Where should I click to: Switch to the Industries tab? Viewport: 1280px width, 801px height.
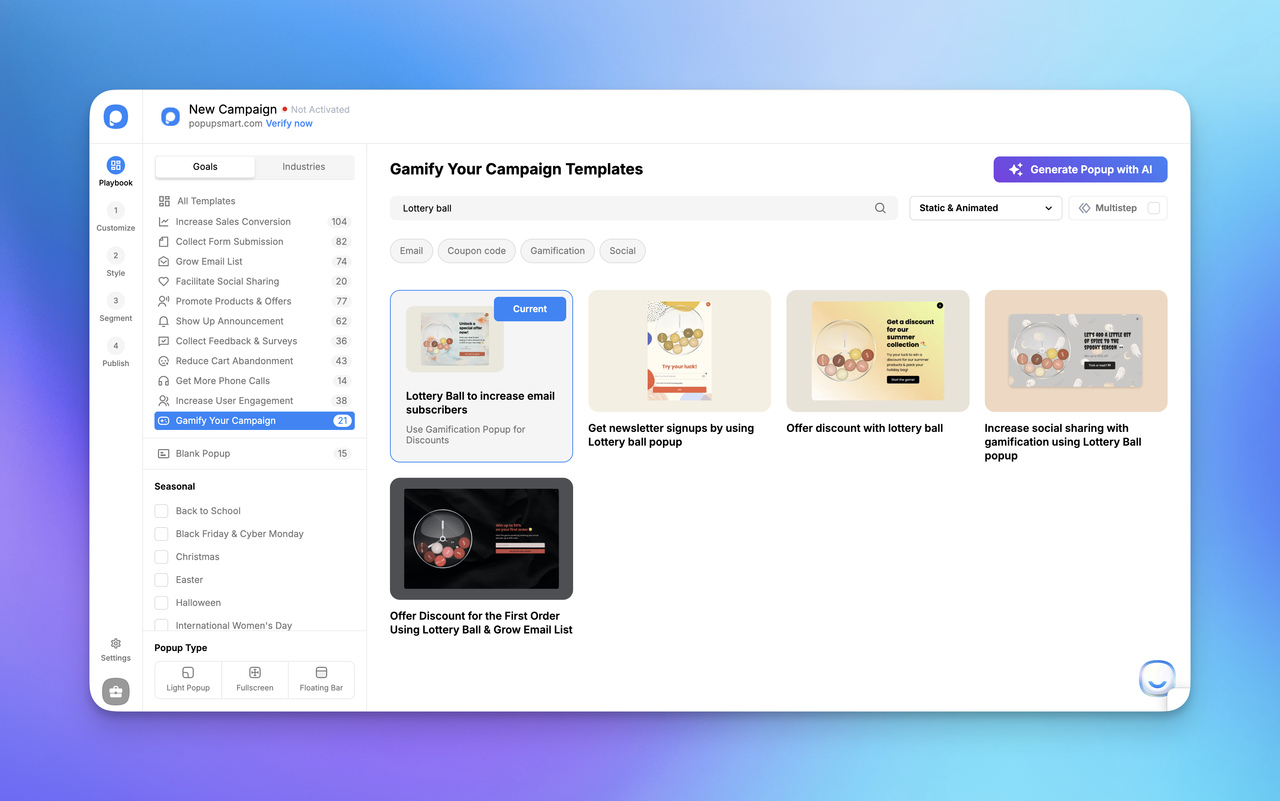303,167
